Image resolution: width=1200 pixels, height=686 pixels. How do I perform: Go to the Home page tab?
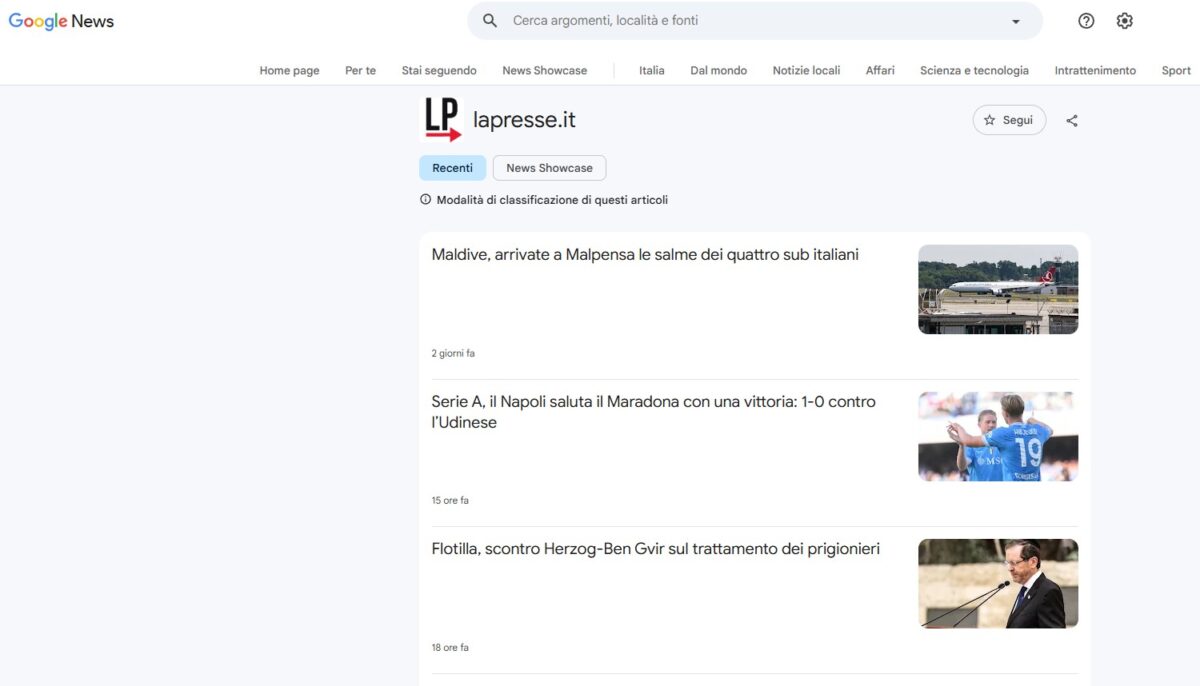coord(290,71)
